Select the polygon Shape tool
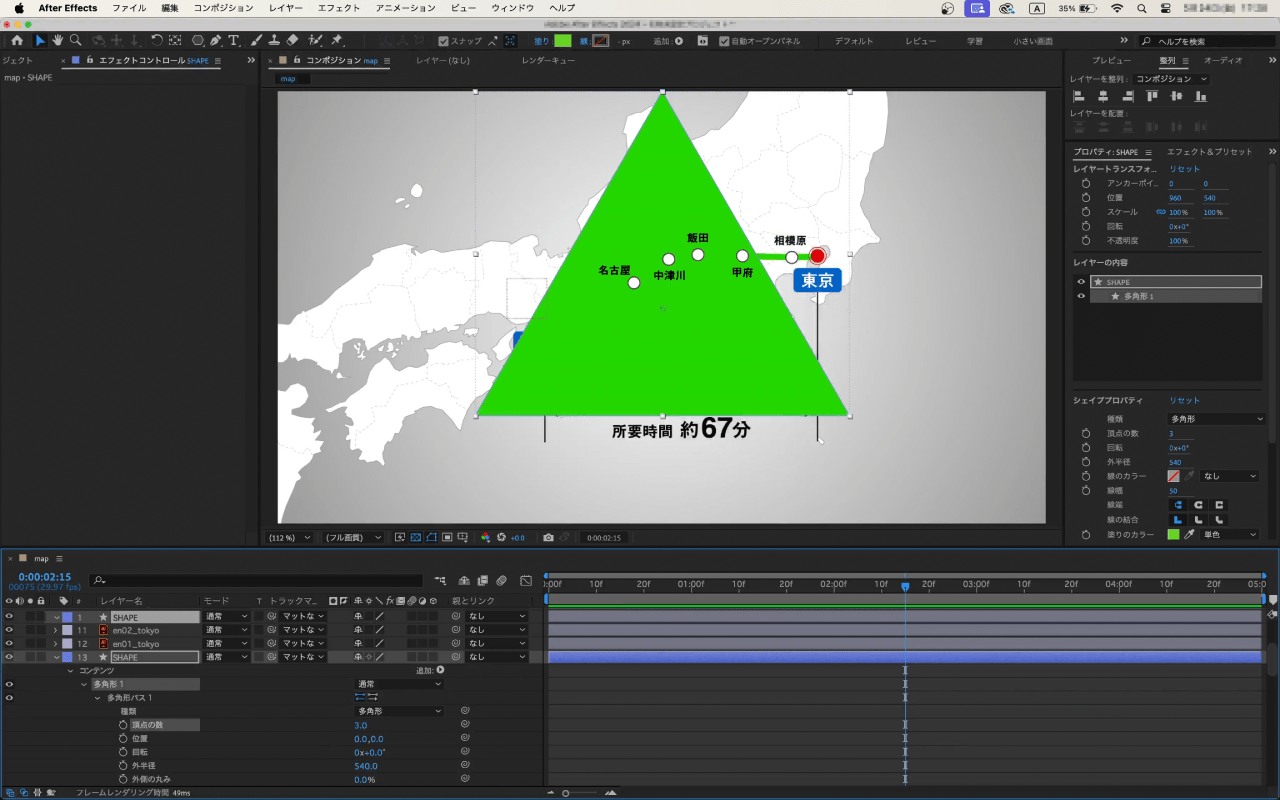The height and width of the screenshot is (800, 1280). pyautogui.click(x=198, y=40)
